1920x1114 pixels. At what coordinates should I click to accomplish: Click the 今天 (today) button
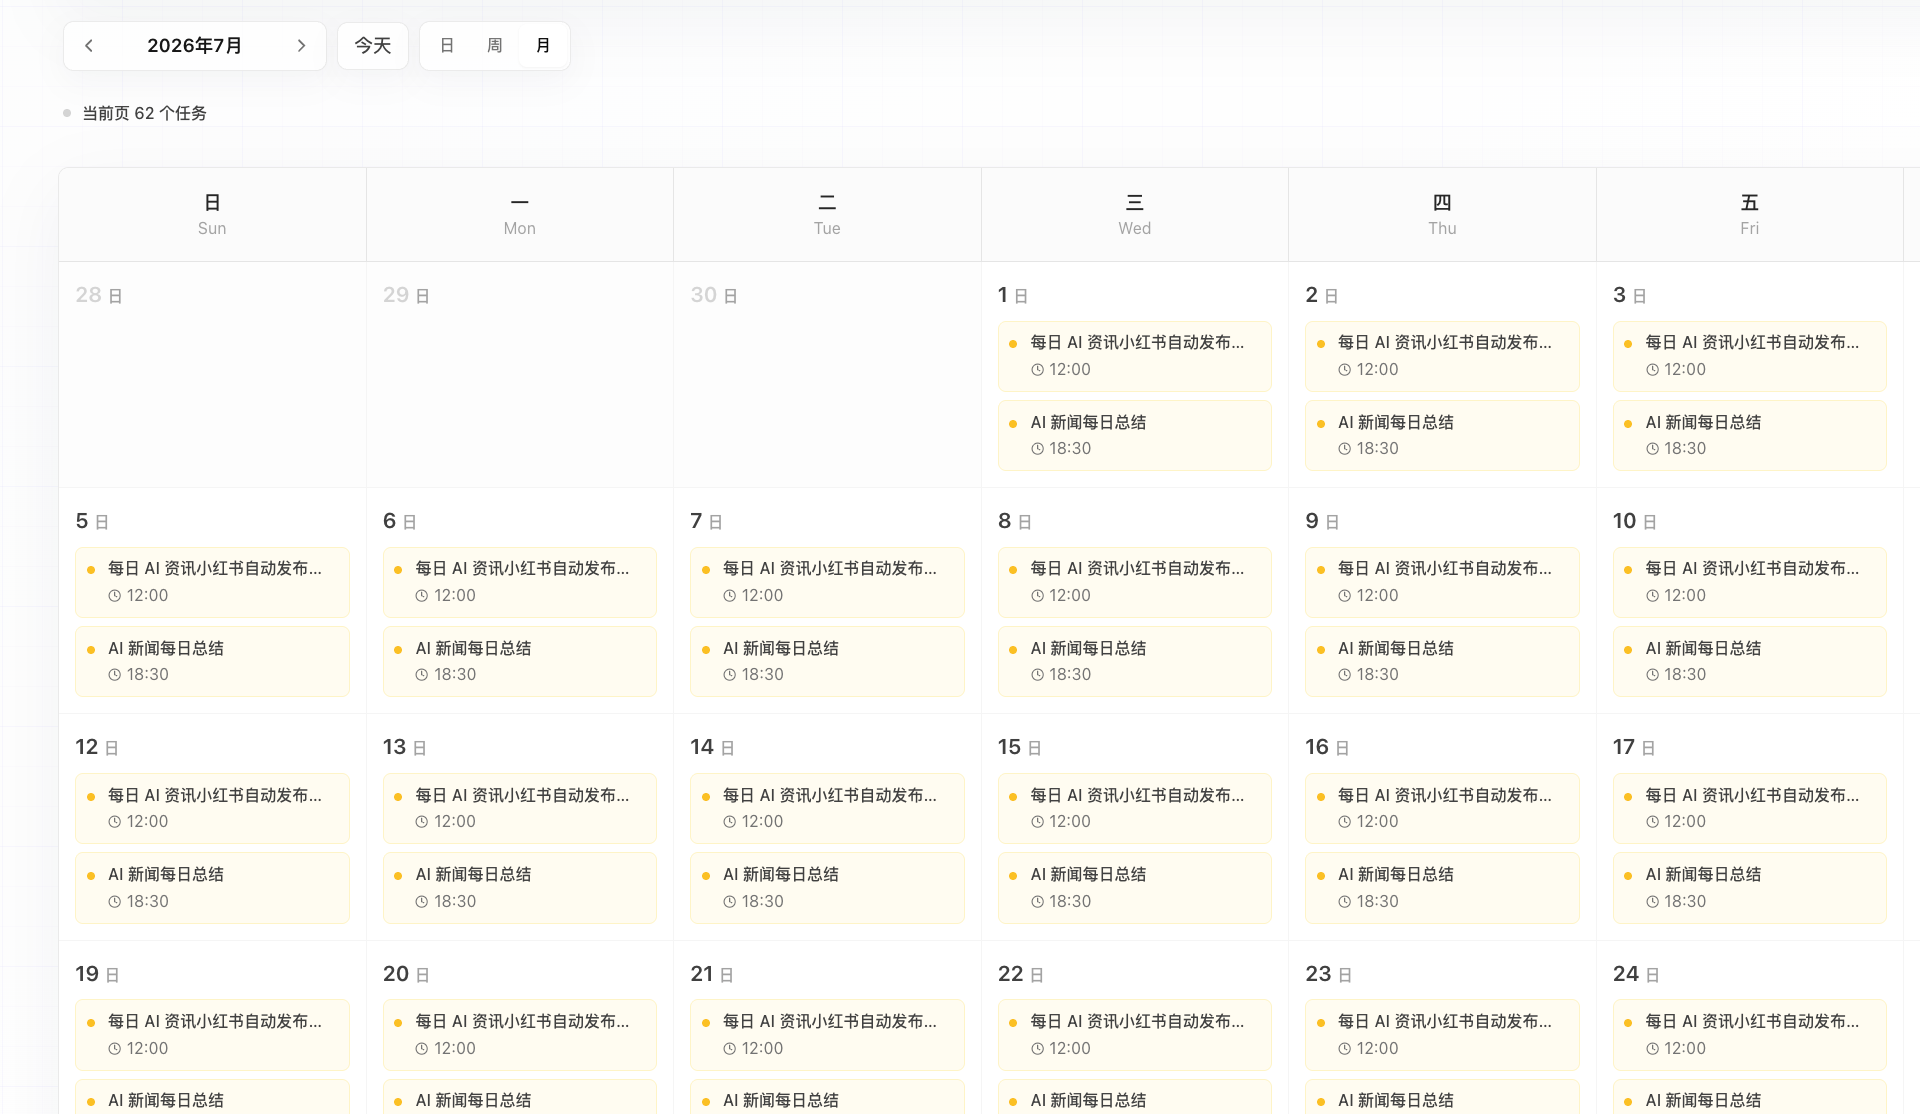click(x=373, y=46)
